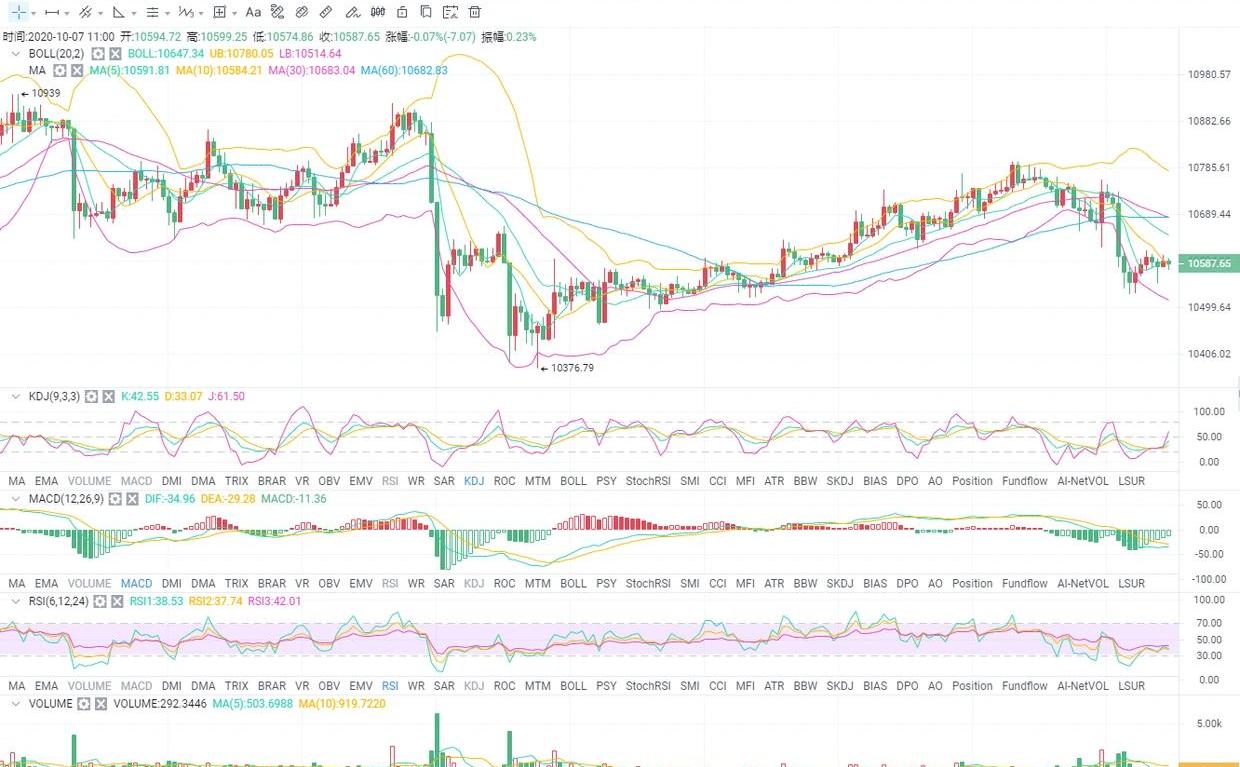Open the Fibonacci lines tool dropdown arrow
Screen dimensions: 1240x767
coord(167,13)
